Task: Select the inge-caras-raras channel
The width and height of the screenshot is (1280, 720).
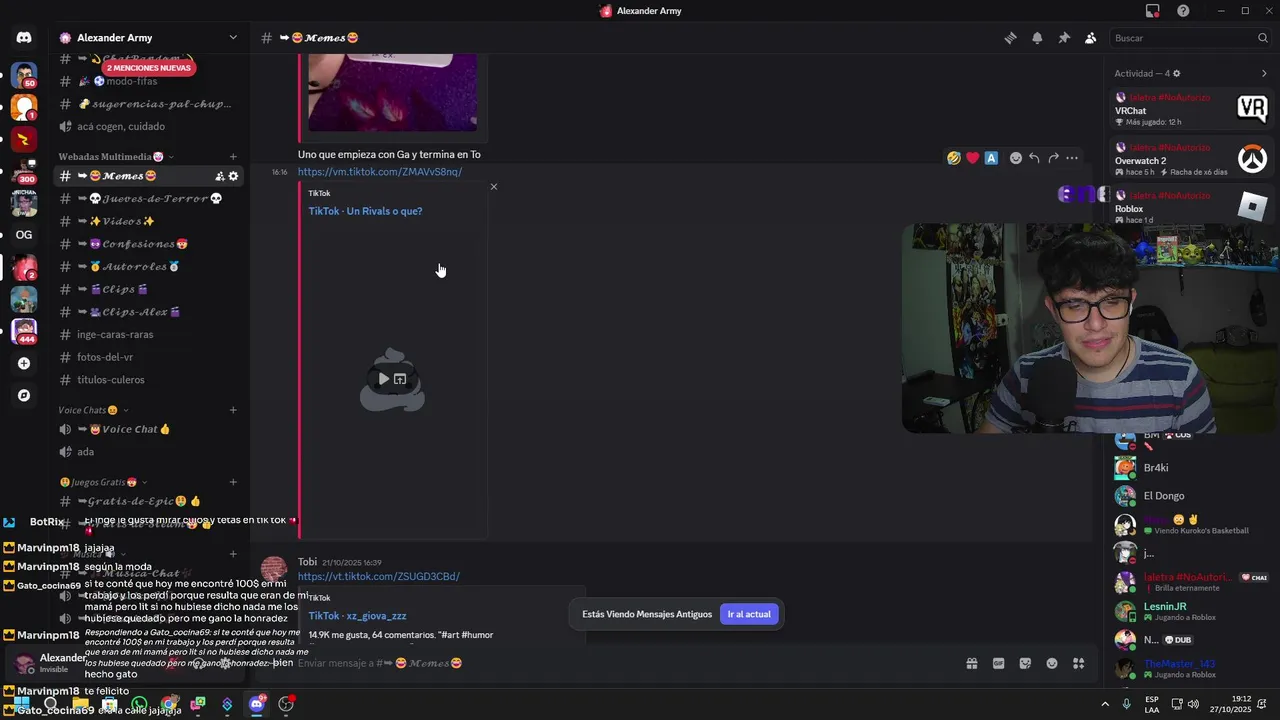Action: 148,335
